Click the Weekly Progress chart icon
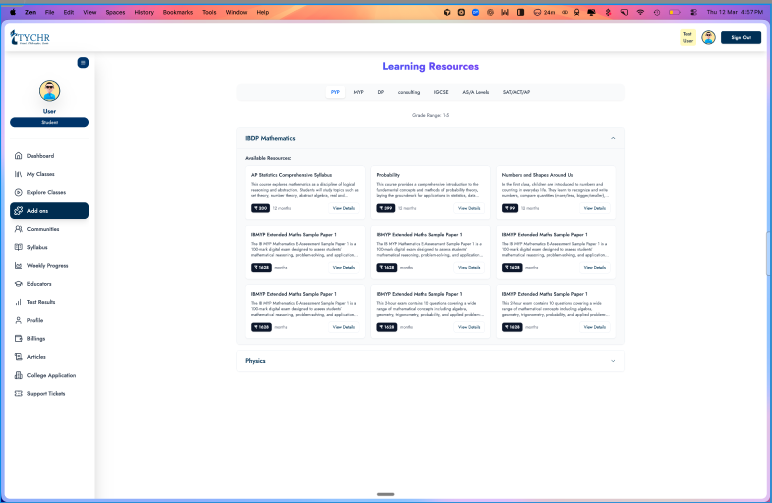Screen dimensions: 772x503 pos(18,266)
